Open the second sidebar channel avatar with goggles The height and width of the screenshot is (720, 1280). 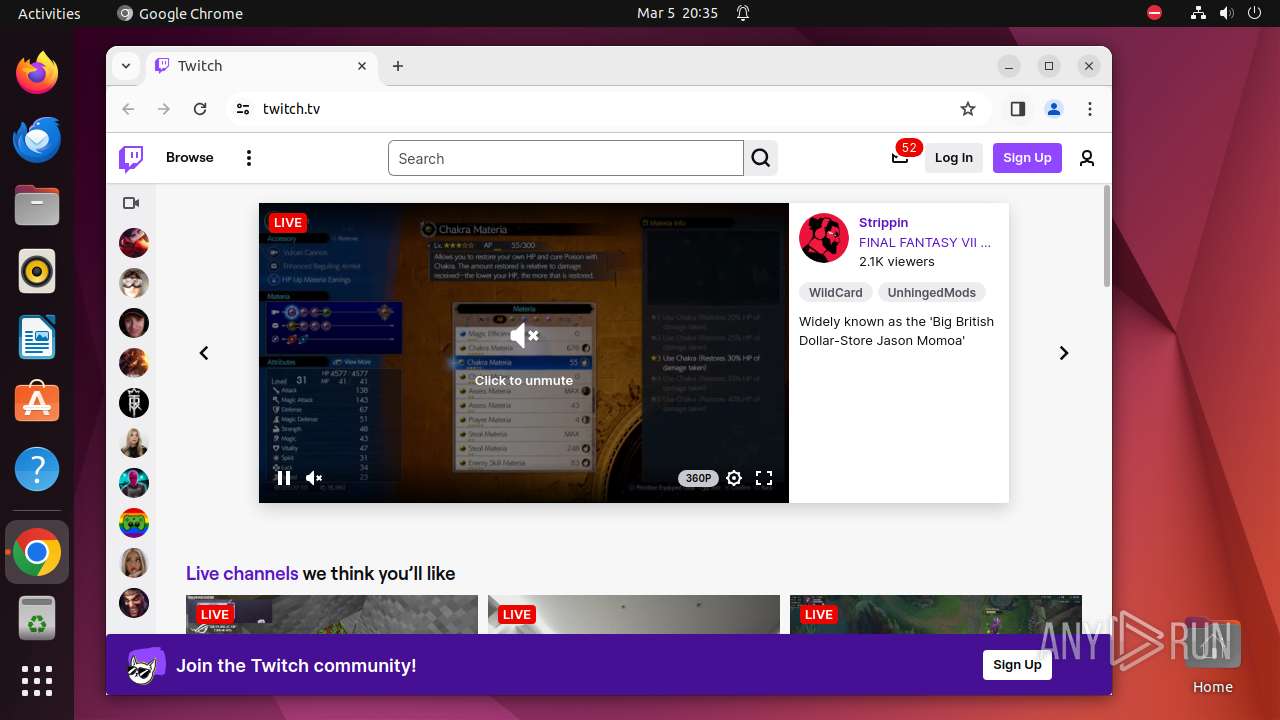(x=134, y=283)
